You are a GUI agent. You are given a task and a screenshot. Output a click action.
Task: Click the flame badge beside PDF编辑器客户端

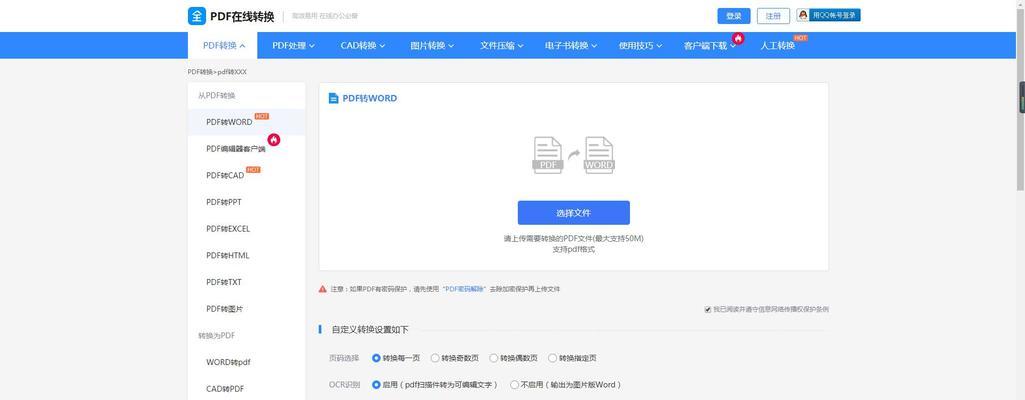pos(273,140)
